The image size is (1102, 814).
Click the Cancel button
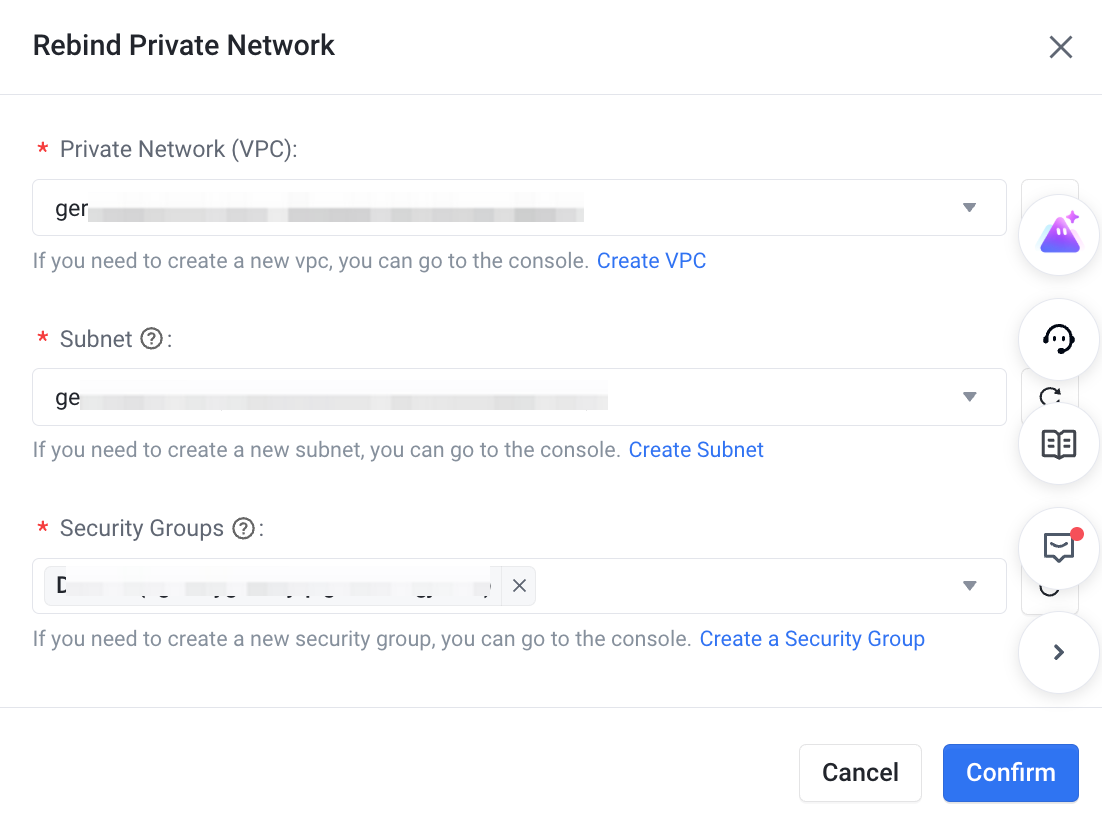point(860,773)
